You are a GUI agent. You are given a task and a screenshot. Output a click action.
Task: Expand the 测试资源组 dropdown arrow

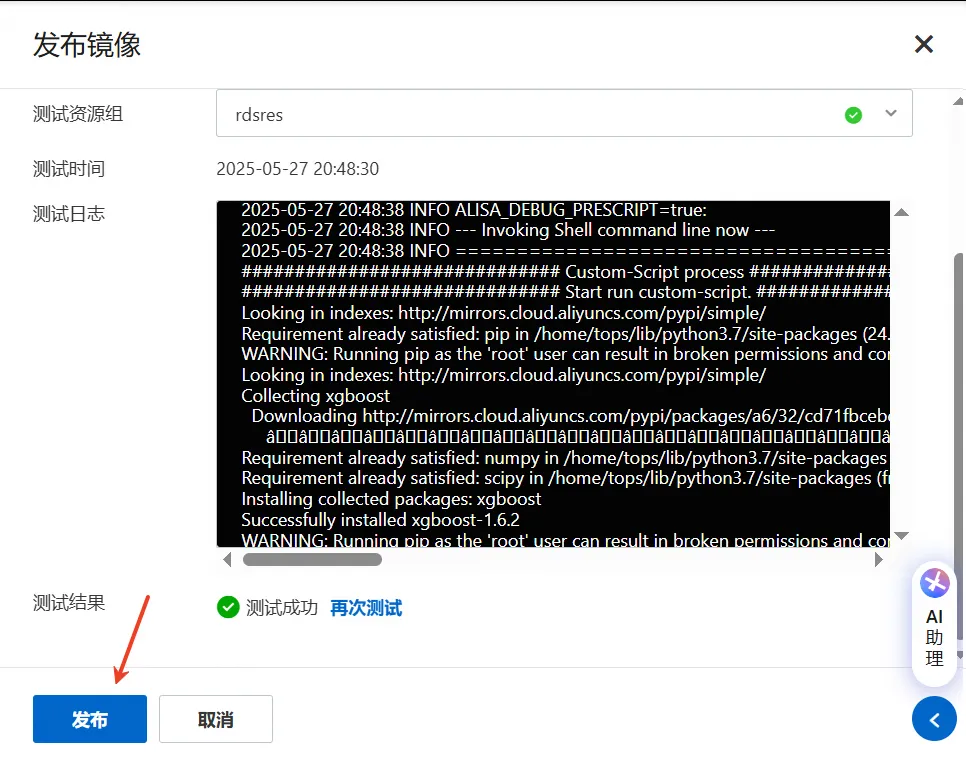891,113
